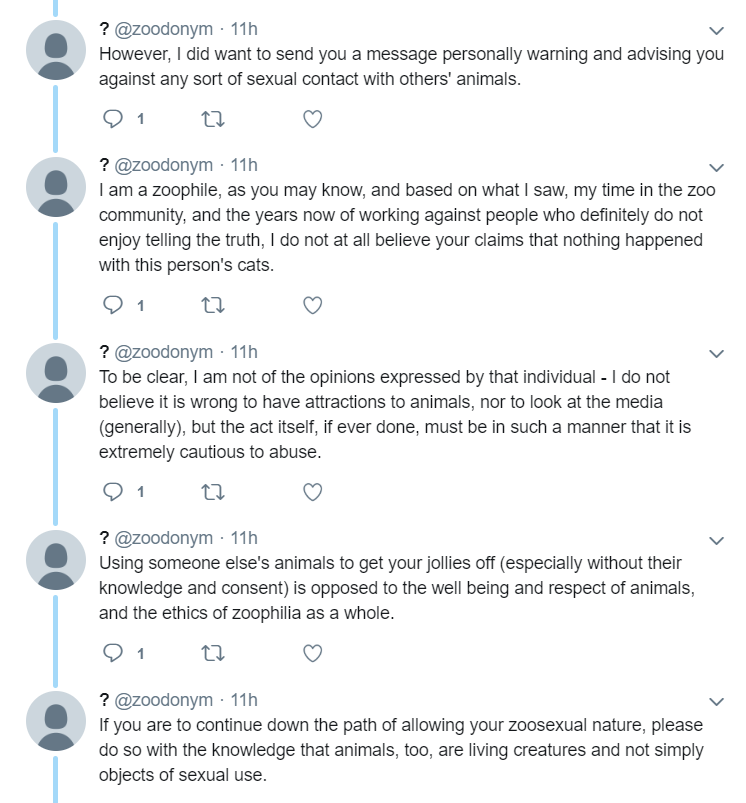Reply to the tweet starting 'To be clear'
This screenshot has height=803, width=746.
click(x=113, y=492)
